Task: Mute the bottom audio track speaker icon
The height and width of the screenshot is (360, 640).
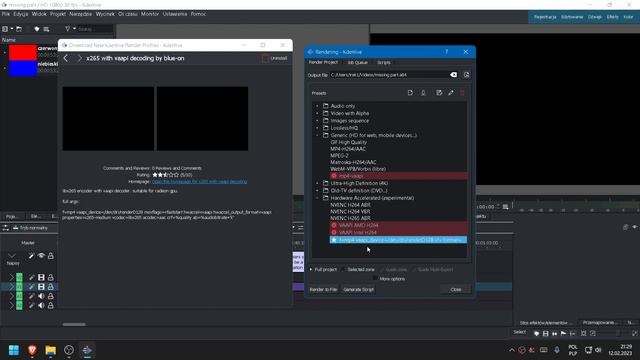Action: coord(41,305)
